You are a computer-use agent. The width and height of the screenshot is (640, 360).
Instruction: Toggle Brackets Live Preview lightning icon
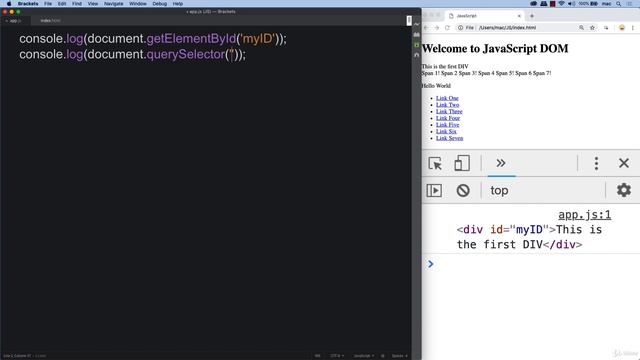pyautogui.click(x=416, y=25)
